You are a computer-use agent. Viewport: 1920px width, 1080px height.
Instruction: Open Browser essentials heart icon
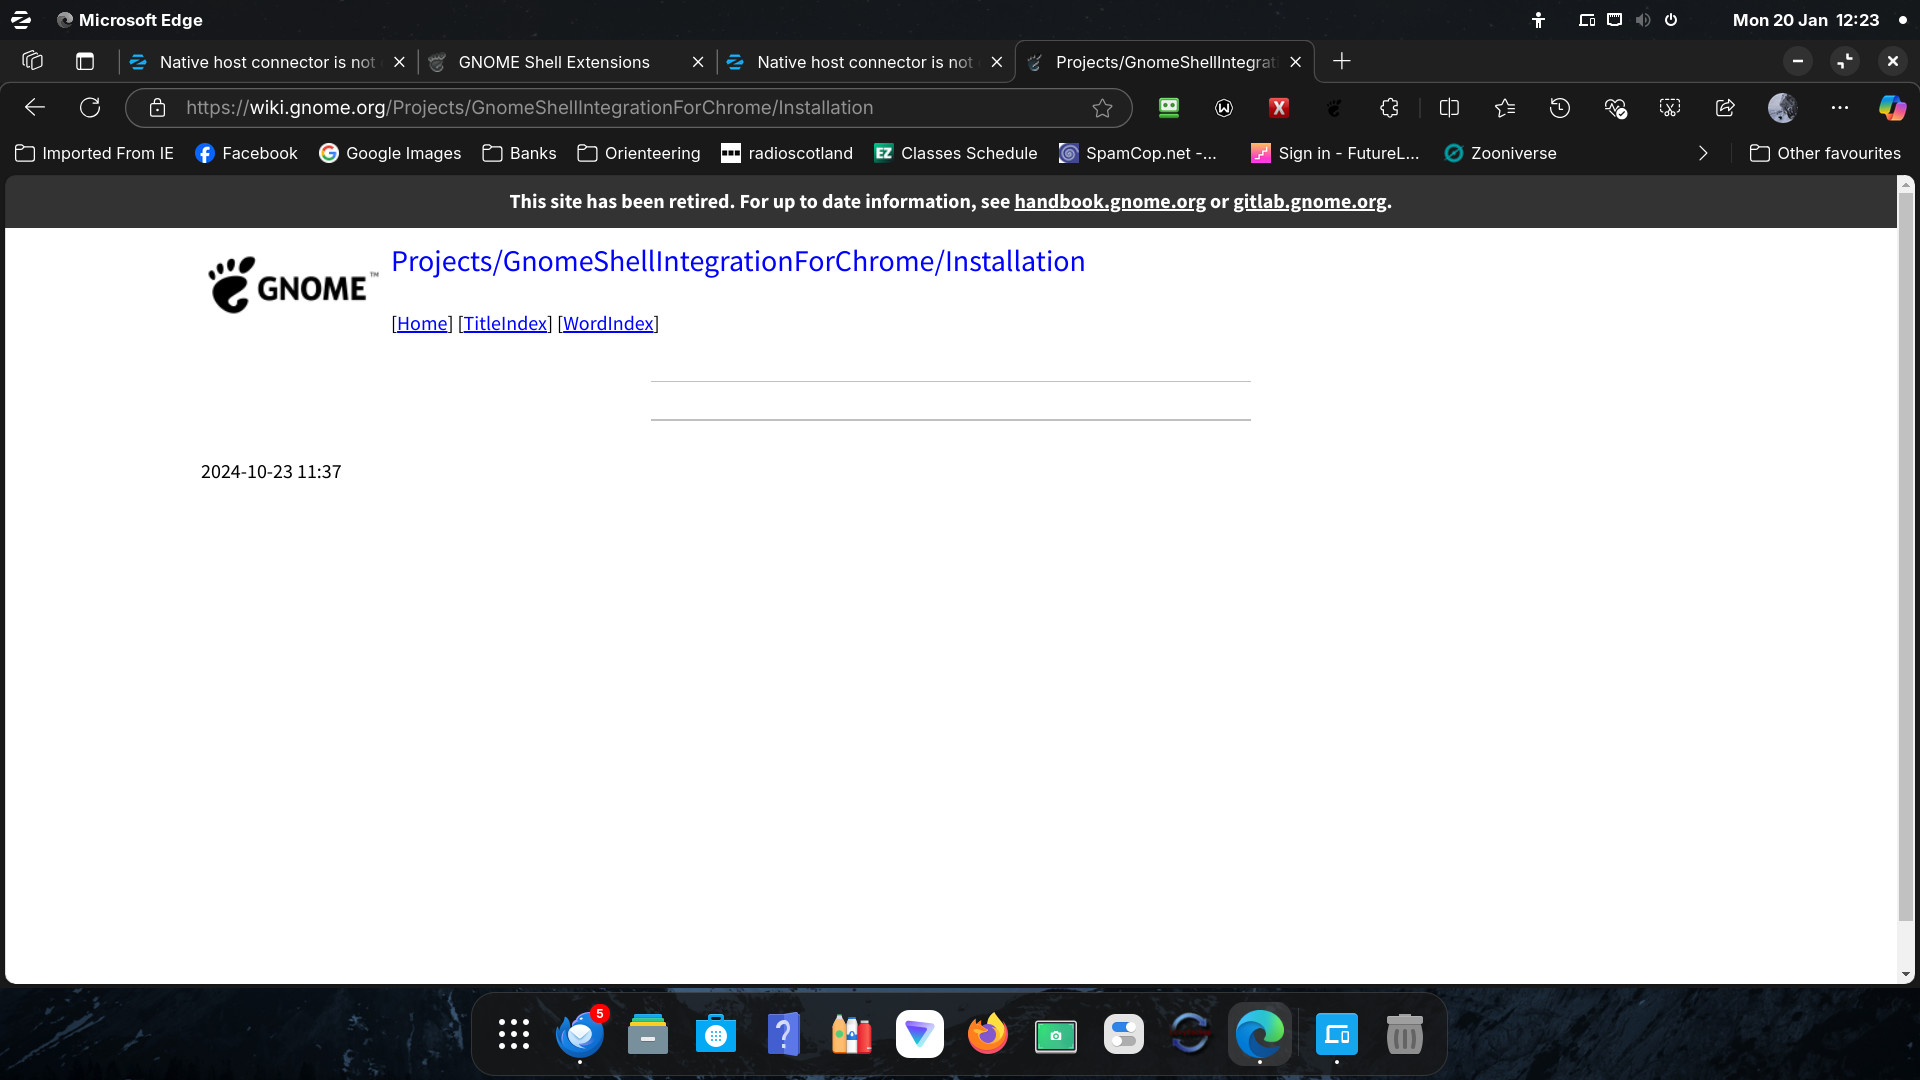point(1615,108)
